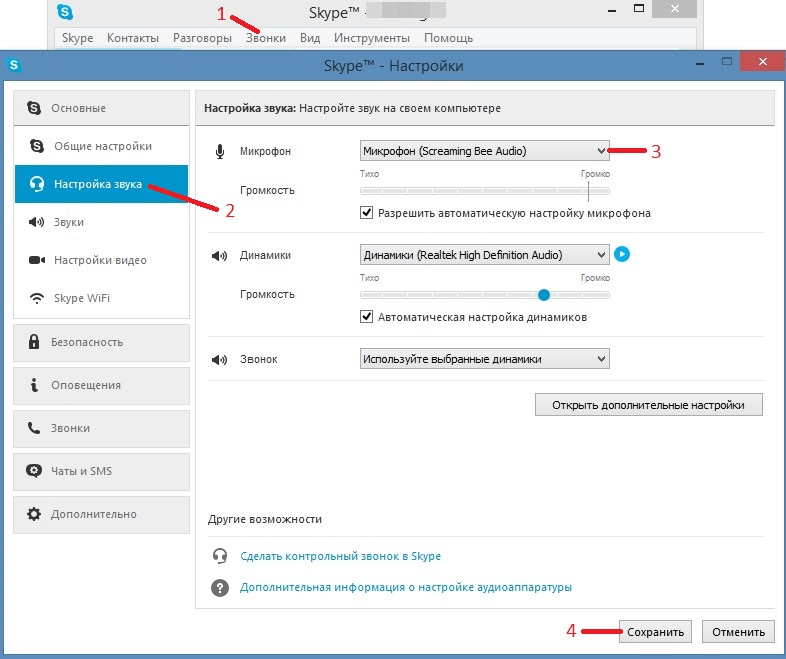Screen dimensions: 786x659
Task: Open the Оповещения settings section
Action: [x=101, y=385]
